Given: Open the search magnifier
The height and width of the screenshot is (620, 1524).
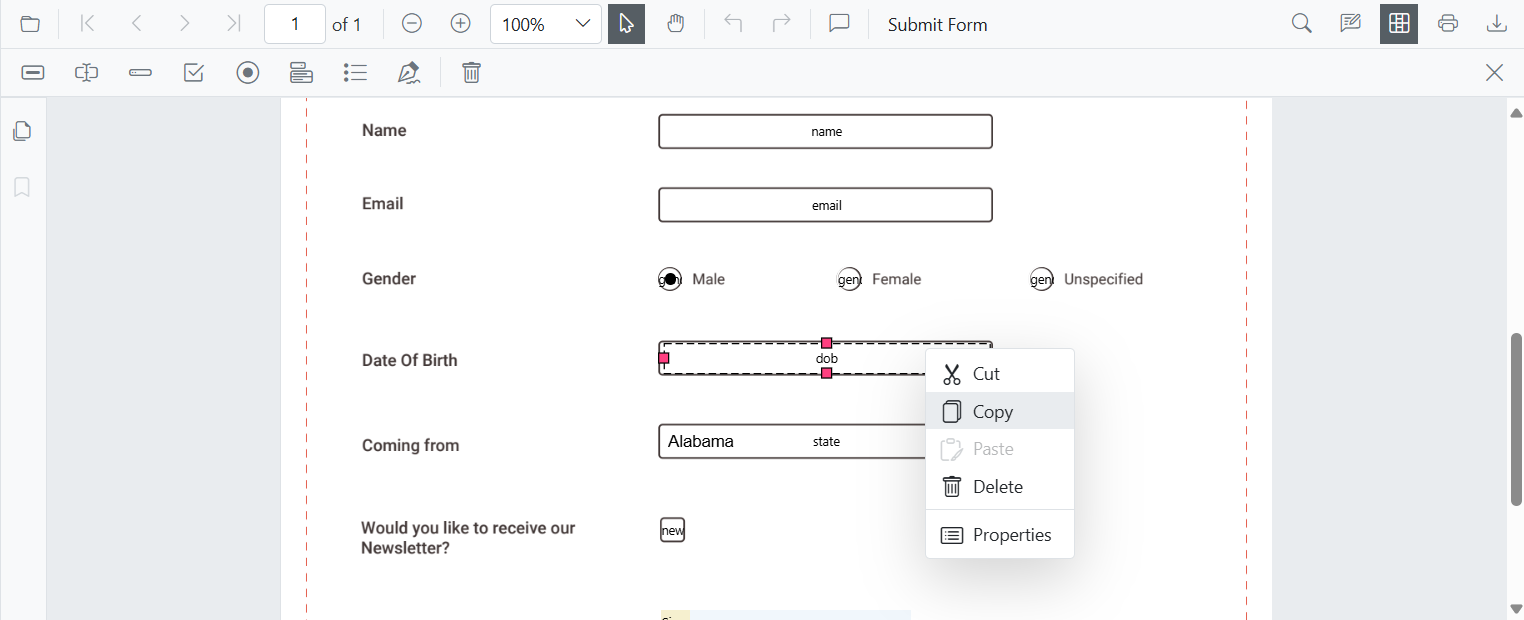Looking at the screenshot, I should click(1301, 24).
